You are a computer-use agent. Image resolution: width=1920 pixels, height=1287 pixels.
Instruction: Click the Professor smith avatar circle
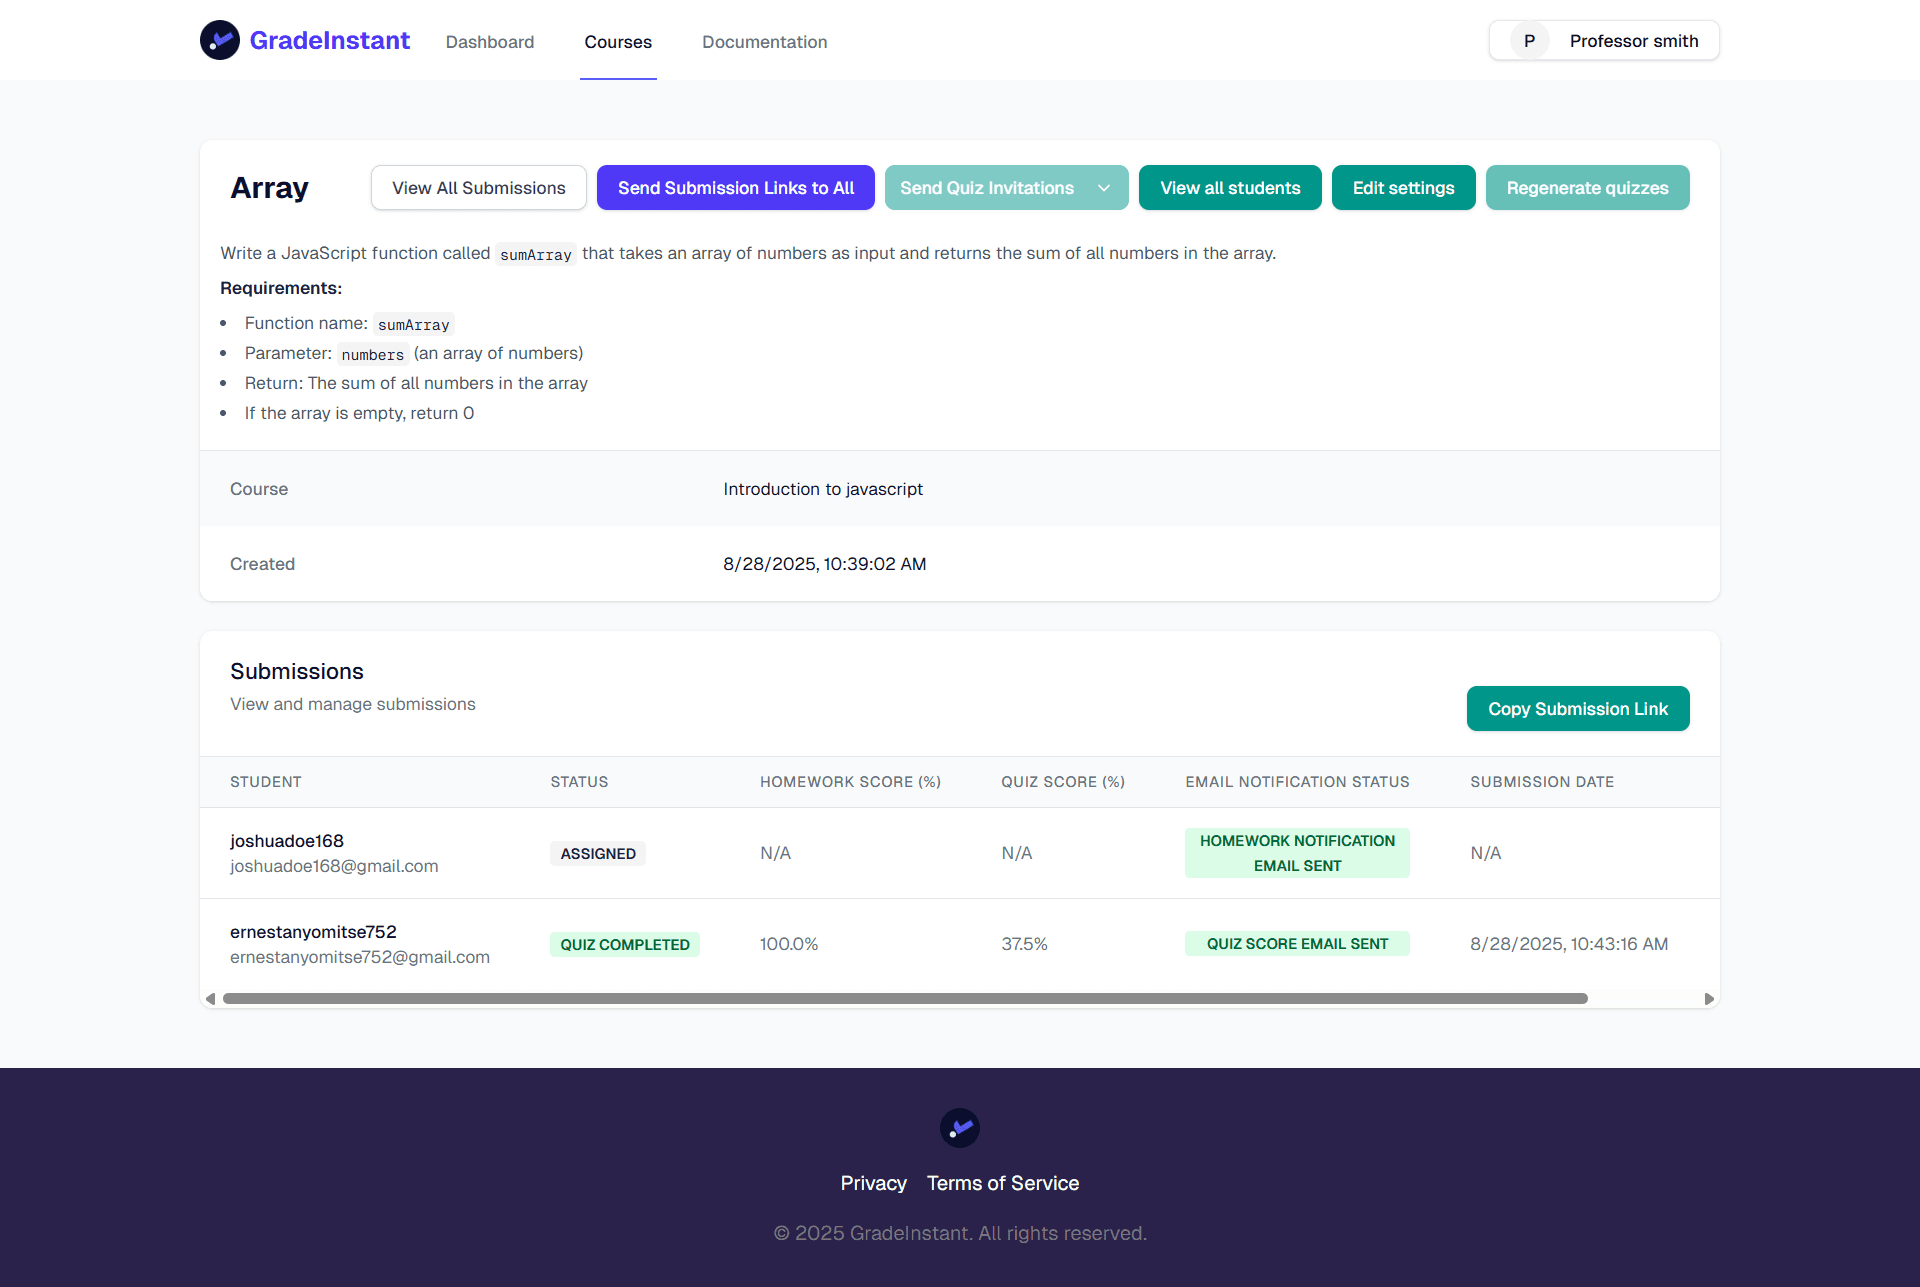coord(1529,41)
